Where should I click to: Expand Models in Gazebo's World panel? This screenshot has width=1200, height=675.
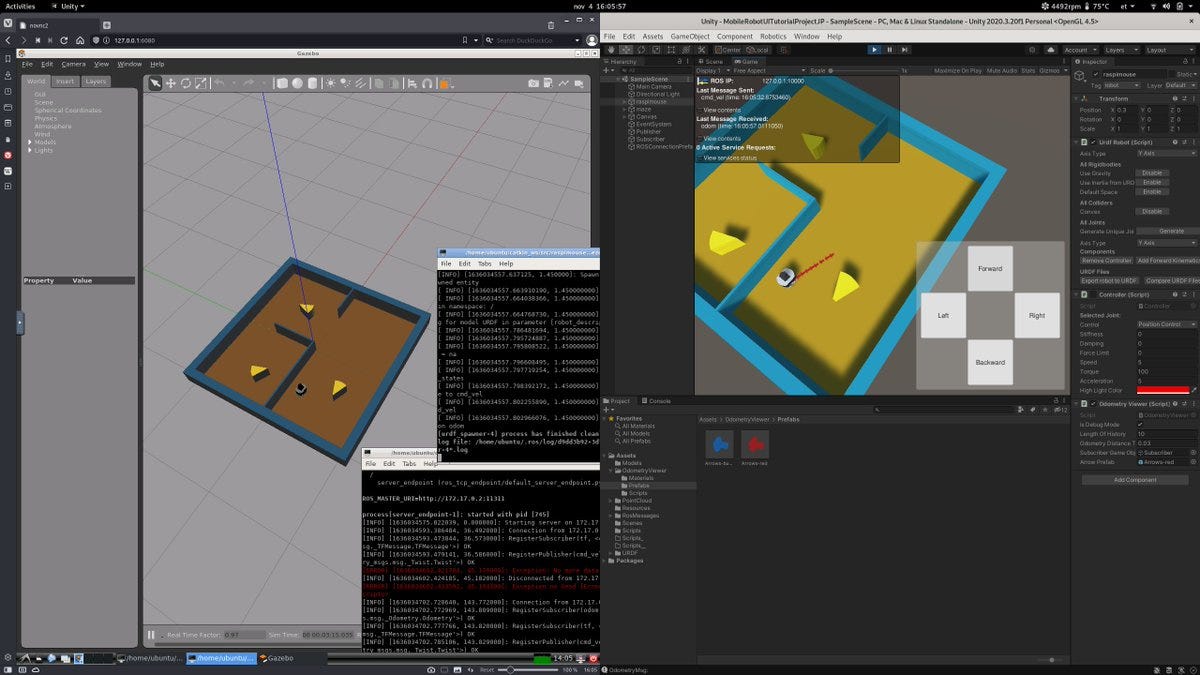click(x=30, y=142)
